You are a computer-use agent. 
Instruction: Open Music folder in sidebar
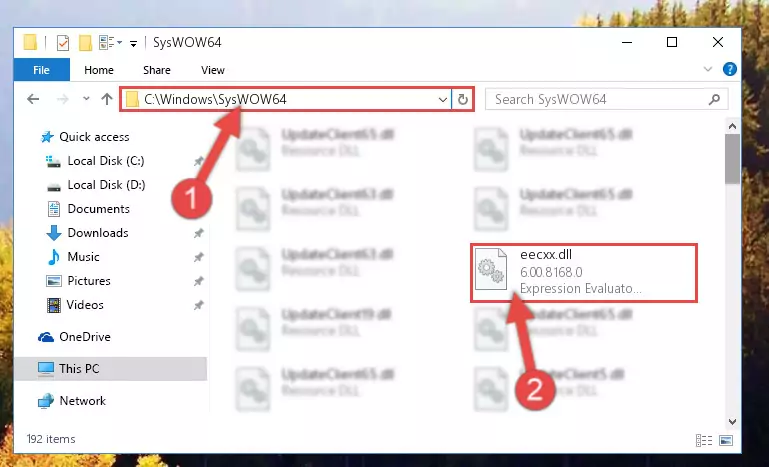tap(83, 257)
